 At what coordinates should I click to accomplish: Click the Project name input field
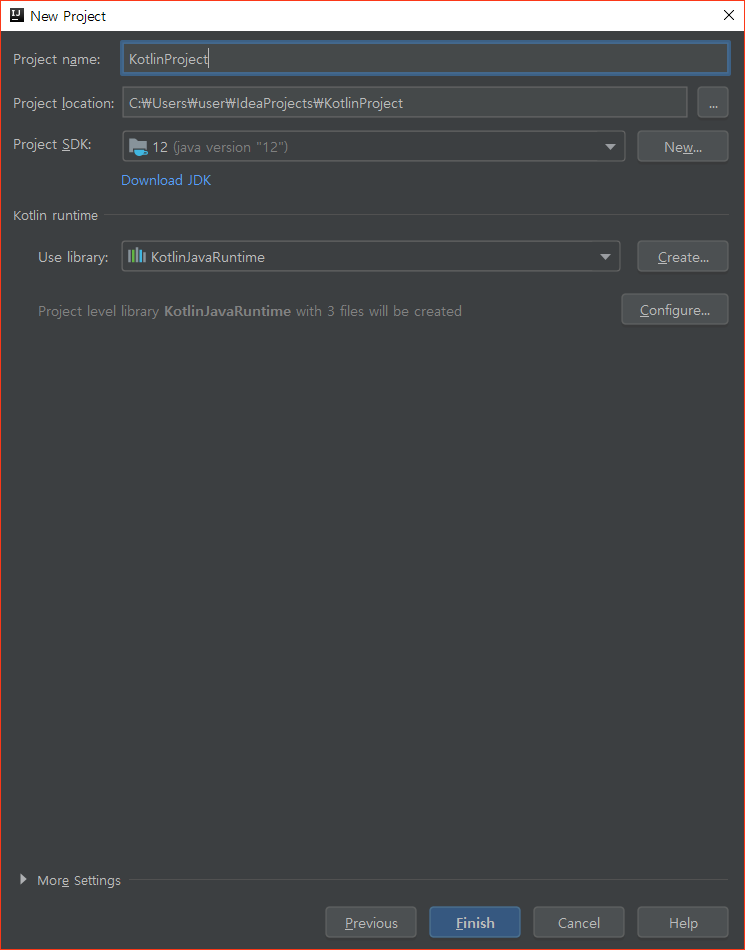click(425, 59)
